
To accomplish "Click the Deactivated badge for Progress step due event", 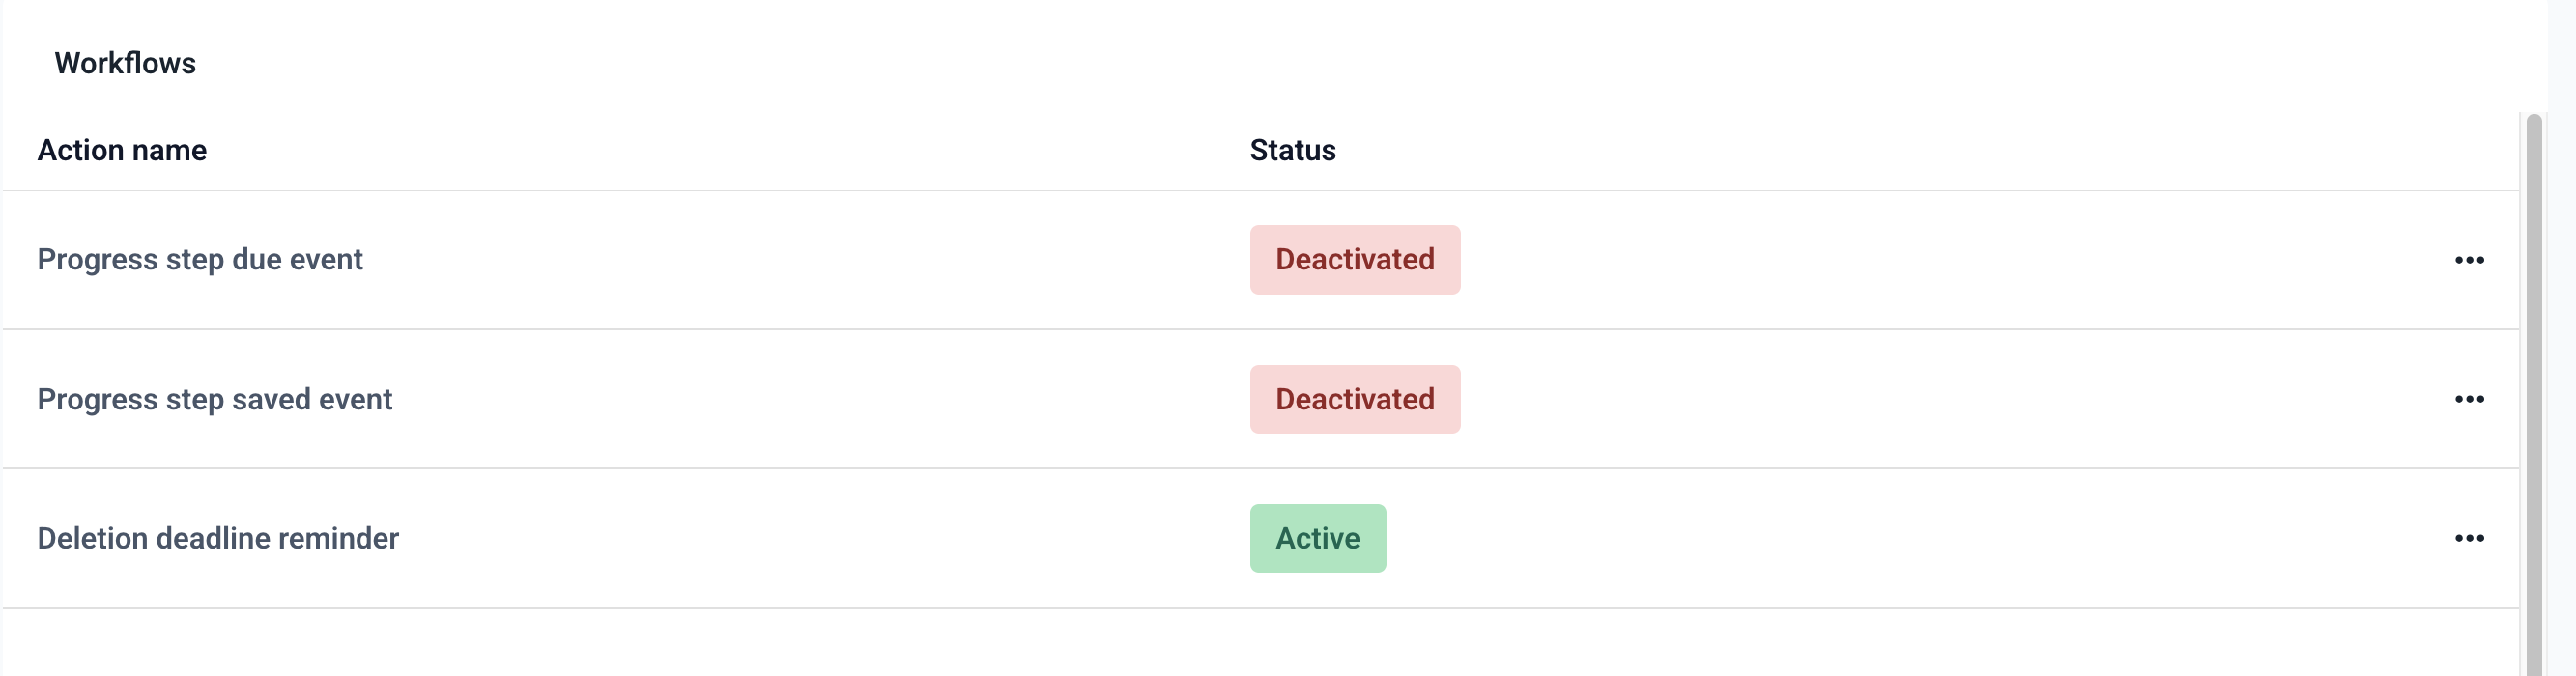I will coord(1354,260).
